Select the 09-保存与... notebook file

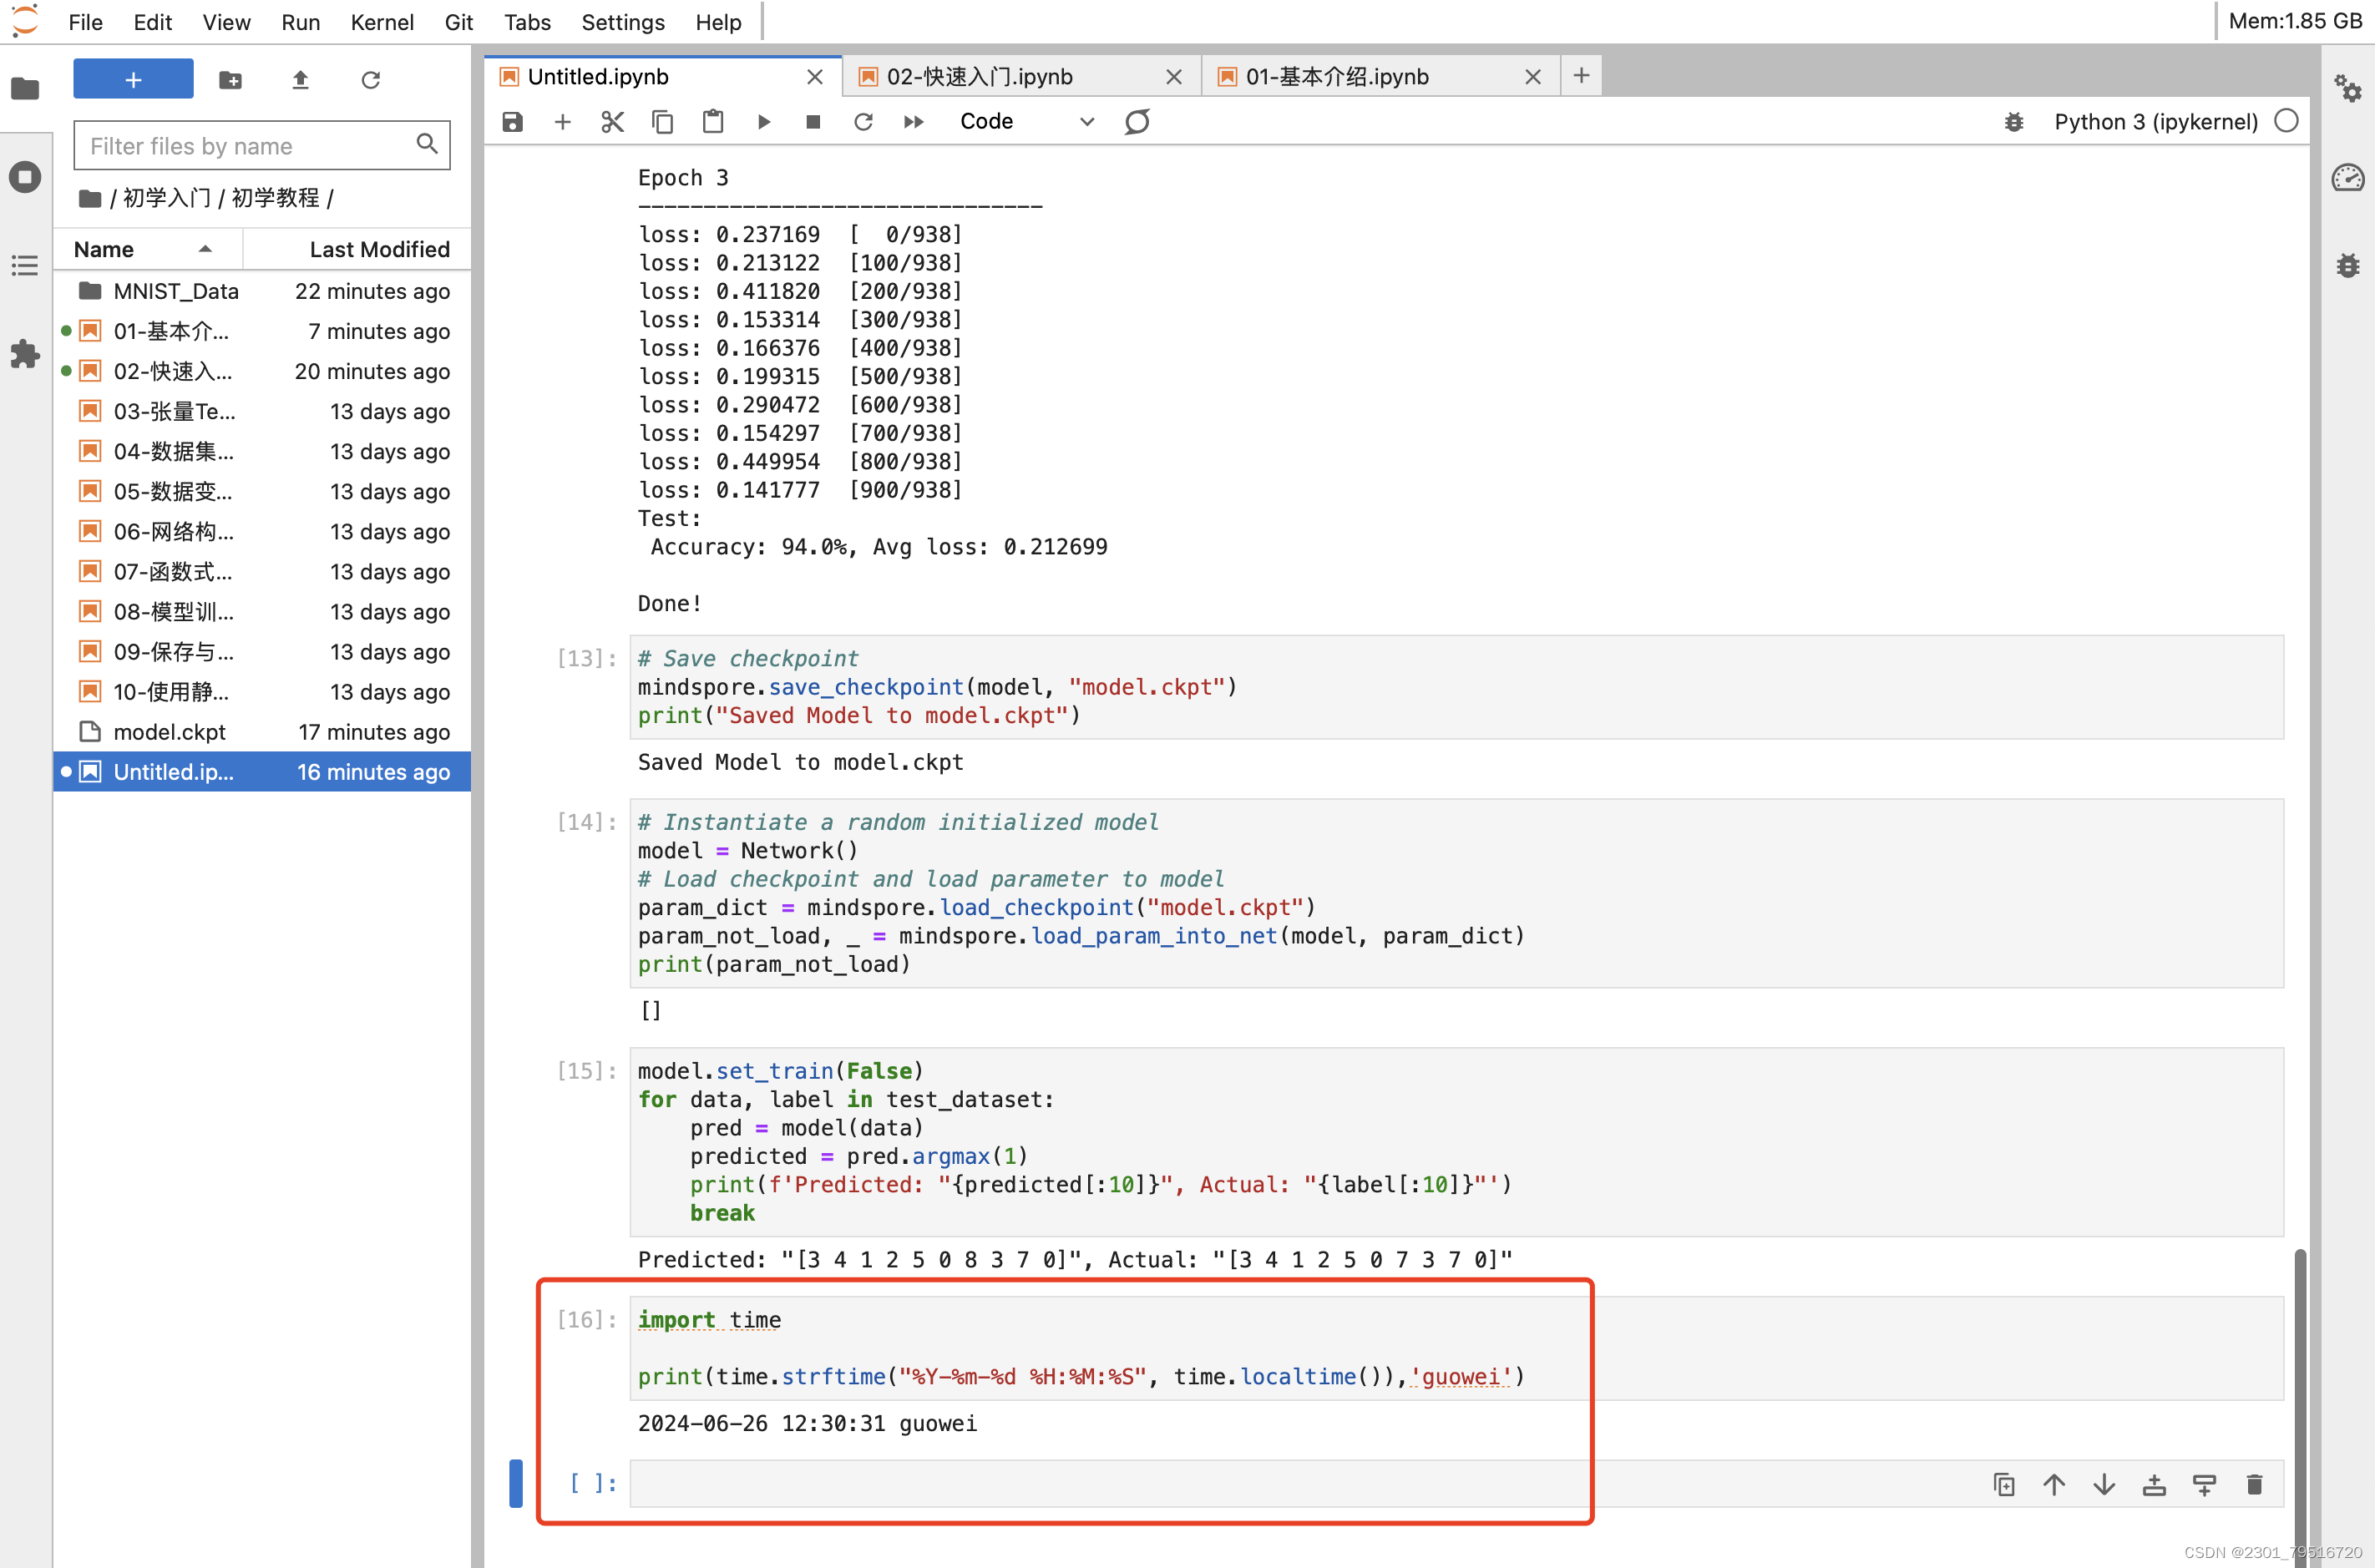[x=262, y=652]
